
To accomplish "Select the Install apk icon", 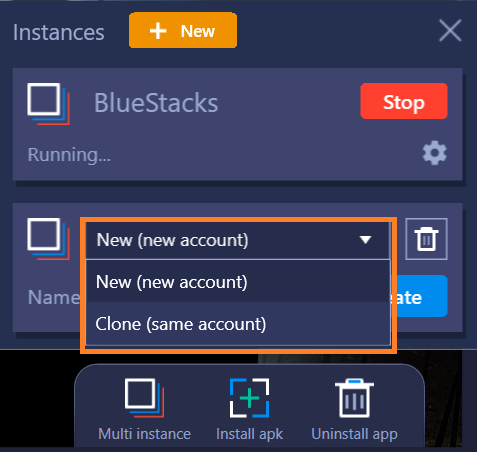I will (x=249, y=398).
